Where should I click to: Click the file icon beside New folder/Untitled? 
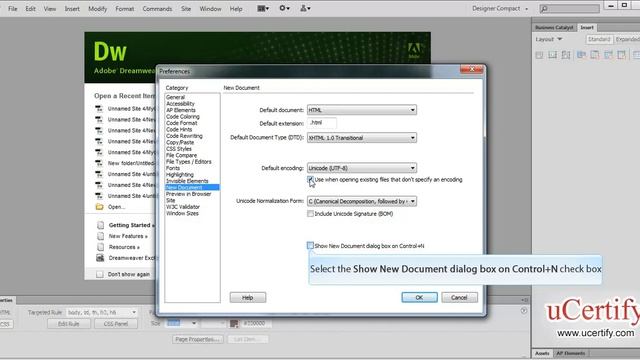click(x=99, y=163)
